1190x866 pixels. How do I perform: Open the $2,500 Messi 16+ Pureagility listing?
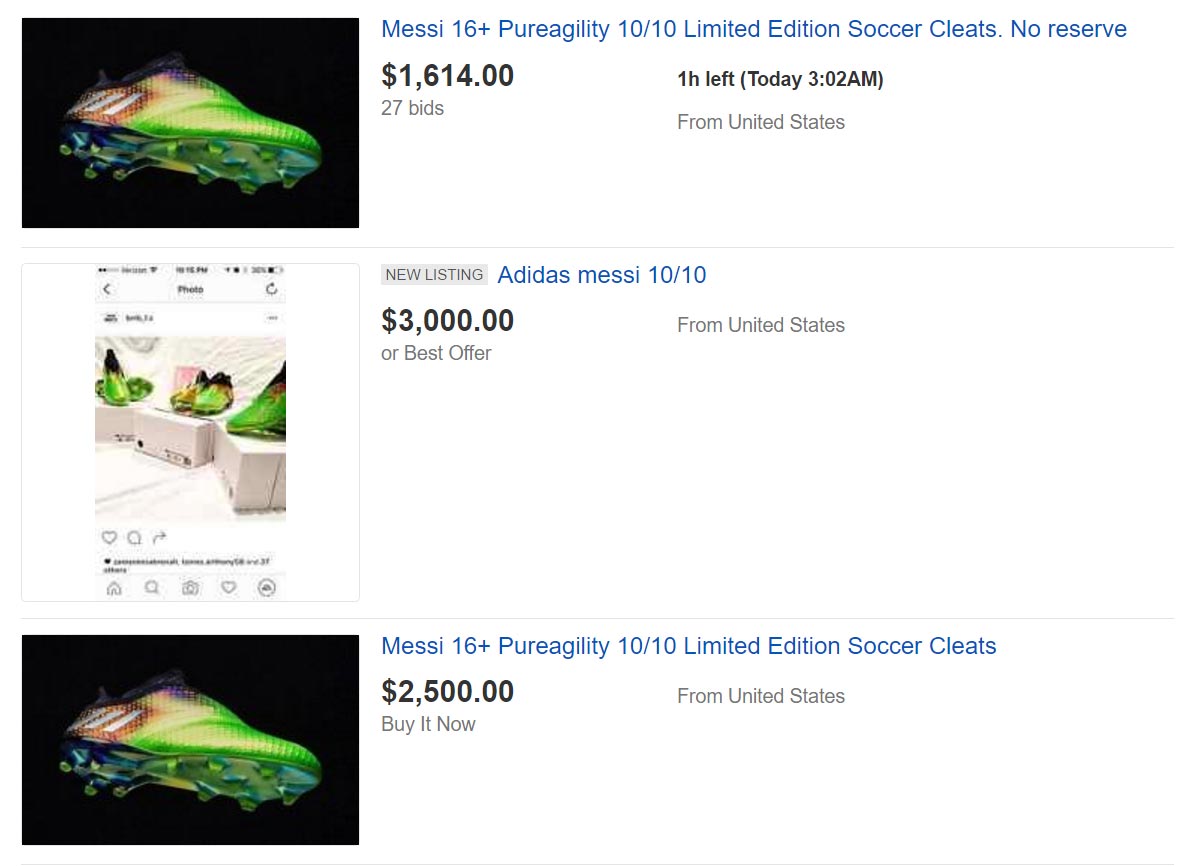(688, 646)
